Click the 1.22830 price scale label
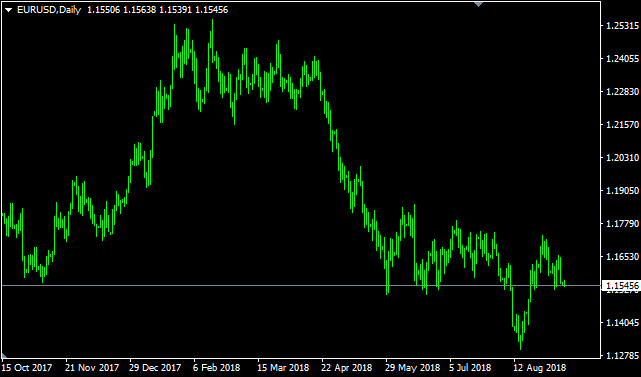Image resolution: width=641 pixels, height=377 pixels. (x=622, y=92)
